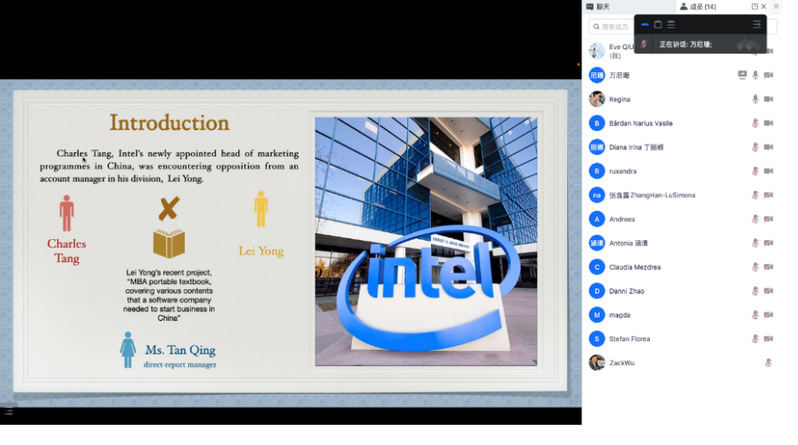Open the menu icon at the top-right corner
The height and width of the screenshot is (445, 798).
776,6
